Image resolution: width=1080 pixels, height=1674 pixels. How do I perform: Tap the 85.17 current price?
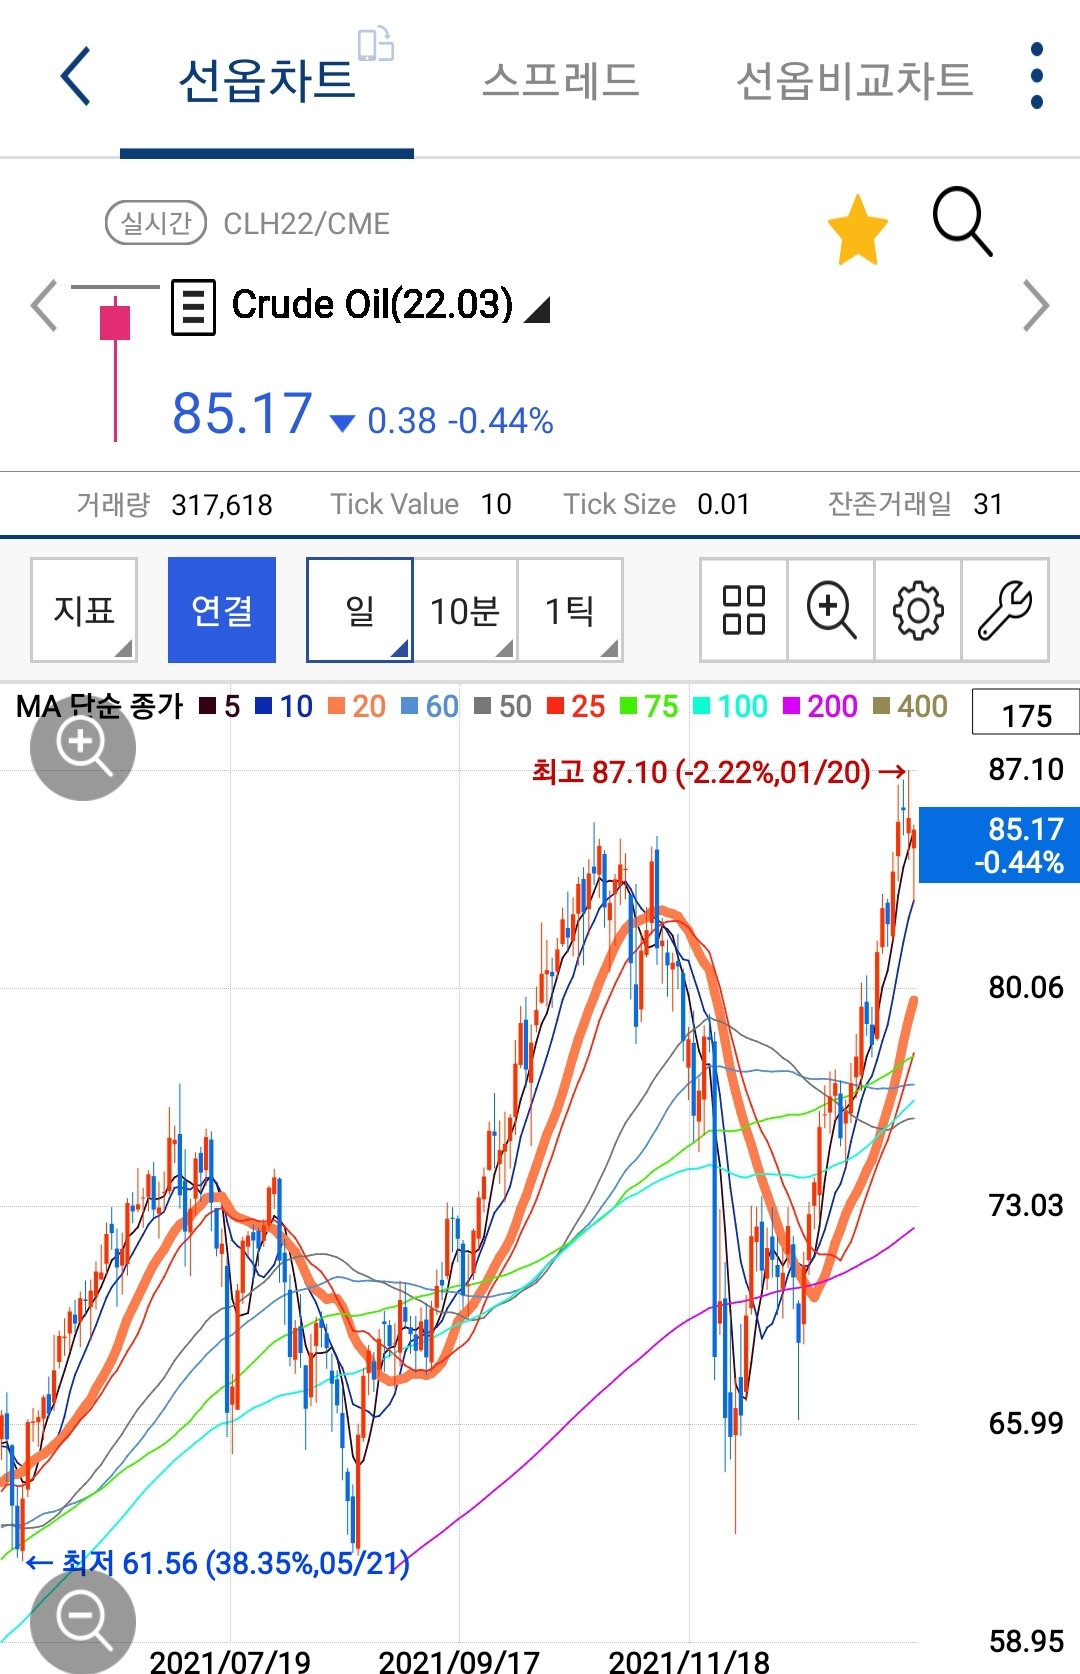242,413
